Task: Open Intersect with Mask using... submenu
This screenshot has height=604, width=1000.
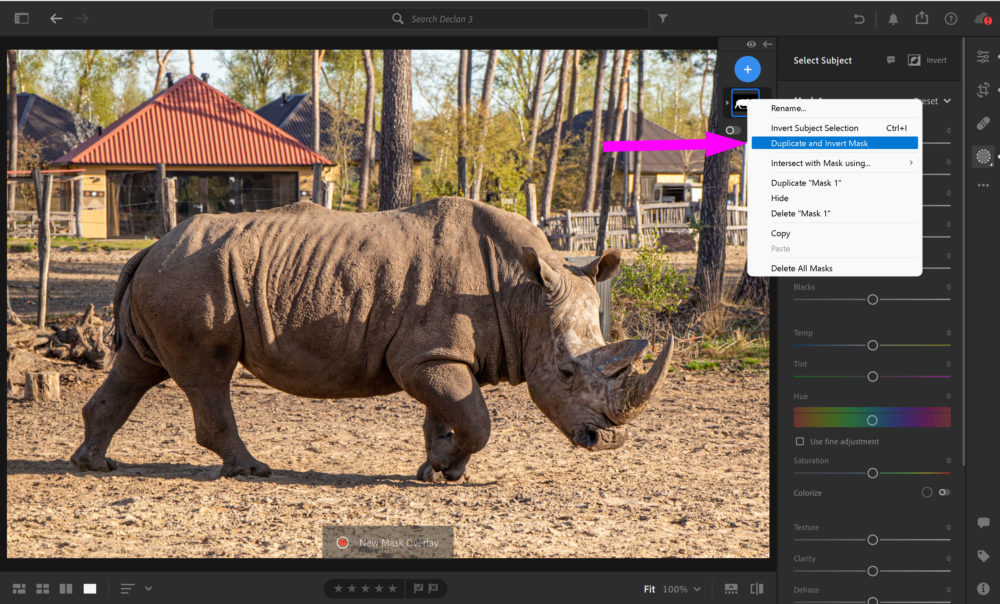Action: point(834,163)
